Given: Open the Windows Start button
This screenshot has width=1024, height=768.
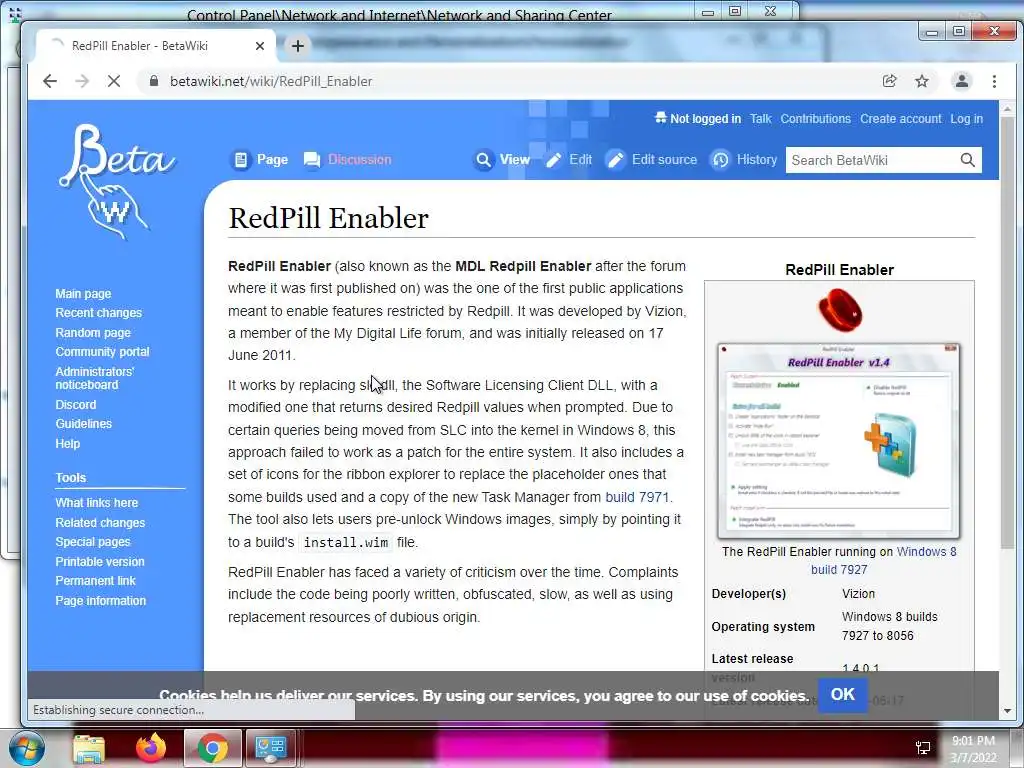Looking at the screenshot, I should pyautogui.click(x=25, y=748).
